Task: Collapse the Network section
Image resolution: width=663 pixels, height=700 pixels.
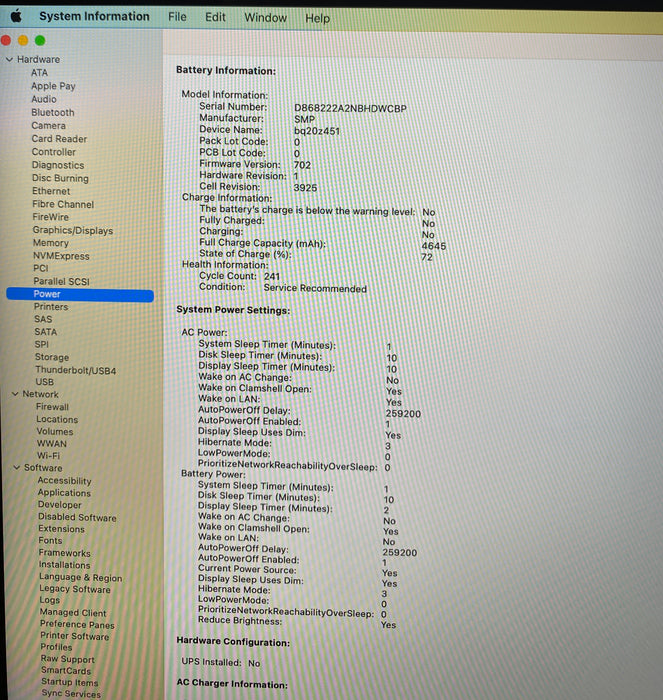Action: click(x=15, y=394)
